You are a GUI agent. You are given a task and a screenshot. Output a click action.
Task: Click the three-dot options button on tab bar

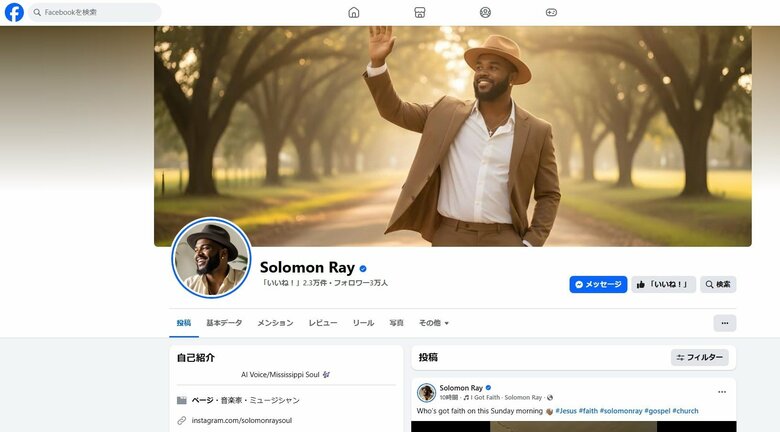tap(725, 323)
